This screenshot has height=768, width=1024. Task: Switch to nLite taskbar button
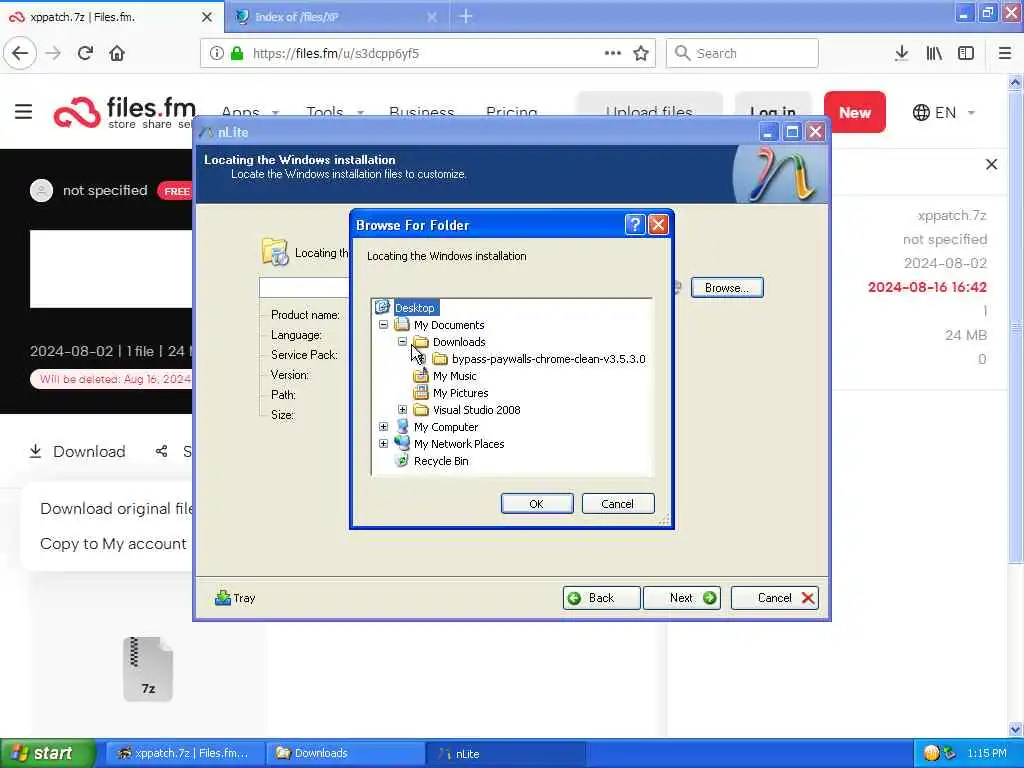pos(505,753)
